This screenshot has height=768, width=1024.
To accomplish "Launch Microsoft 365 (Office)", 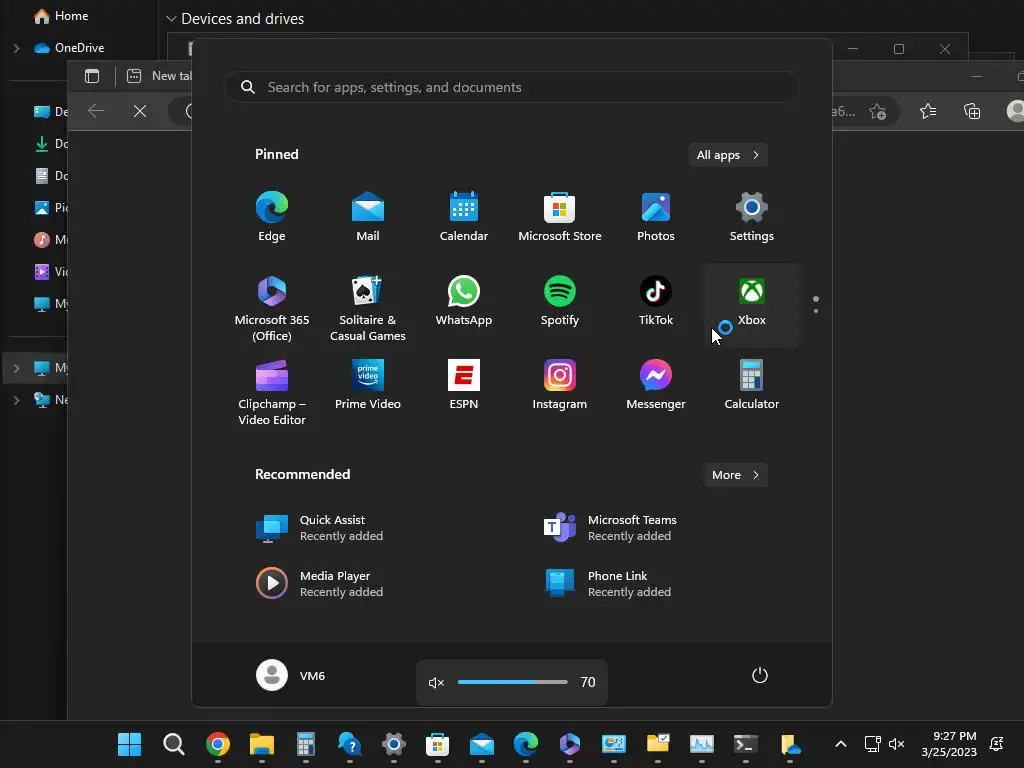I will point(272,308).
